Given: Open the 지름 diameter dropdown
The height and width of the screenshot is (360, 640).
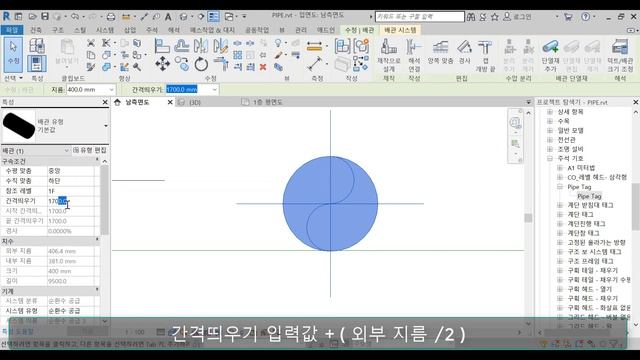Looking at the screenshot, I should pos(111,89).
